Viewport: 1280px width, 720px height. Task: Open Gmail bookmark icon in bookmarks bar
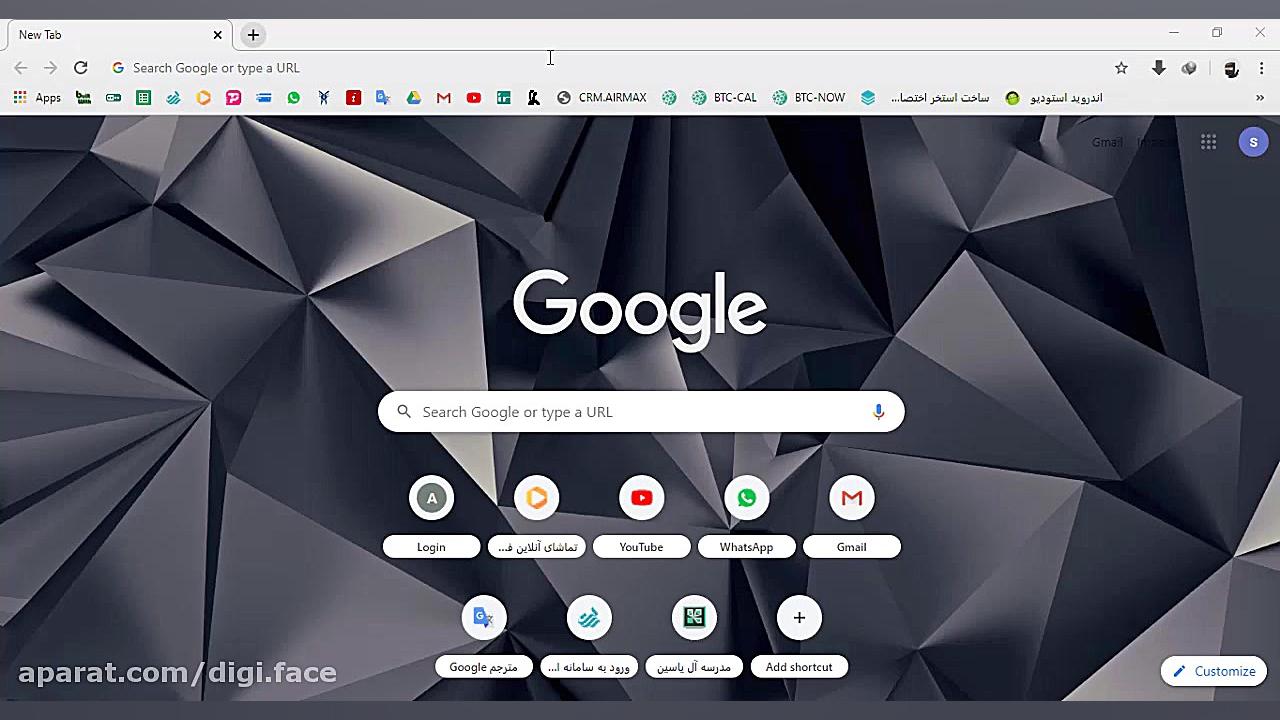coord(444,98)
